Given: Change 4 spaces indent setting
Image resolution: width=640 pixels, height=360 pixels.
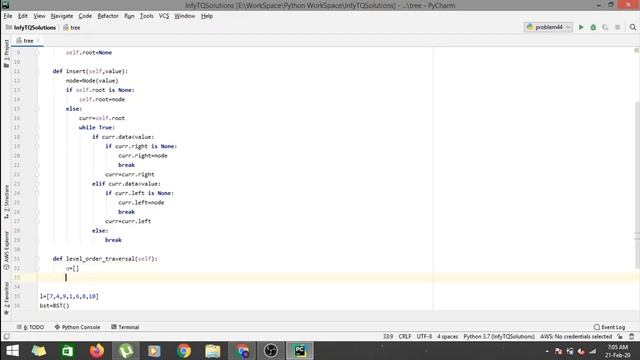Looking at the screenshot, I should click(447, 337).
